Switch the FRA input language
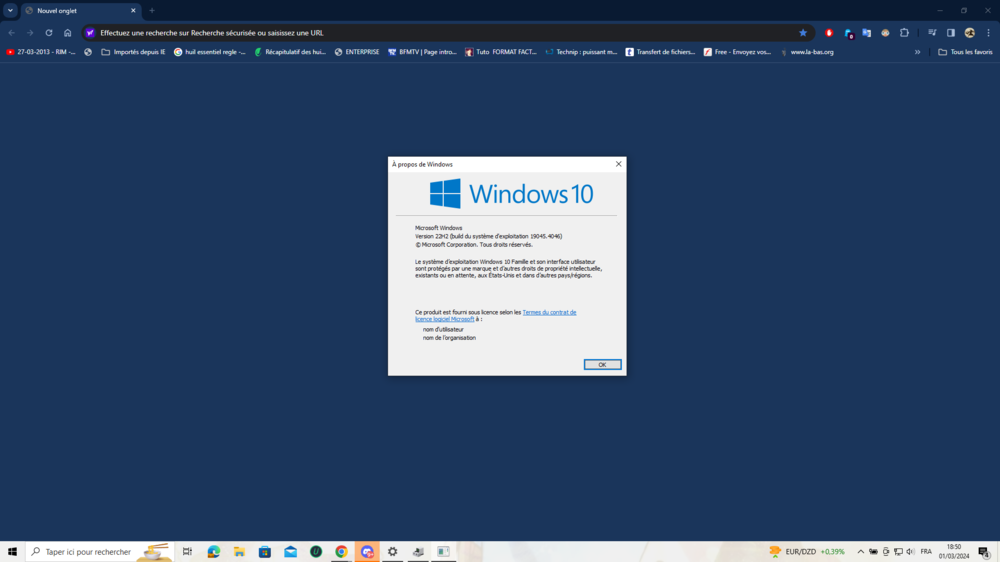 coord(926,551)
